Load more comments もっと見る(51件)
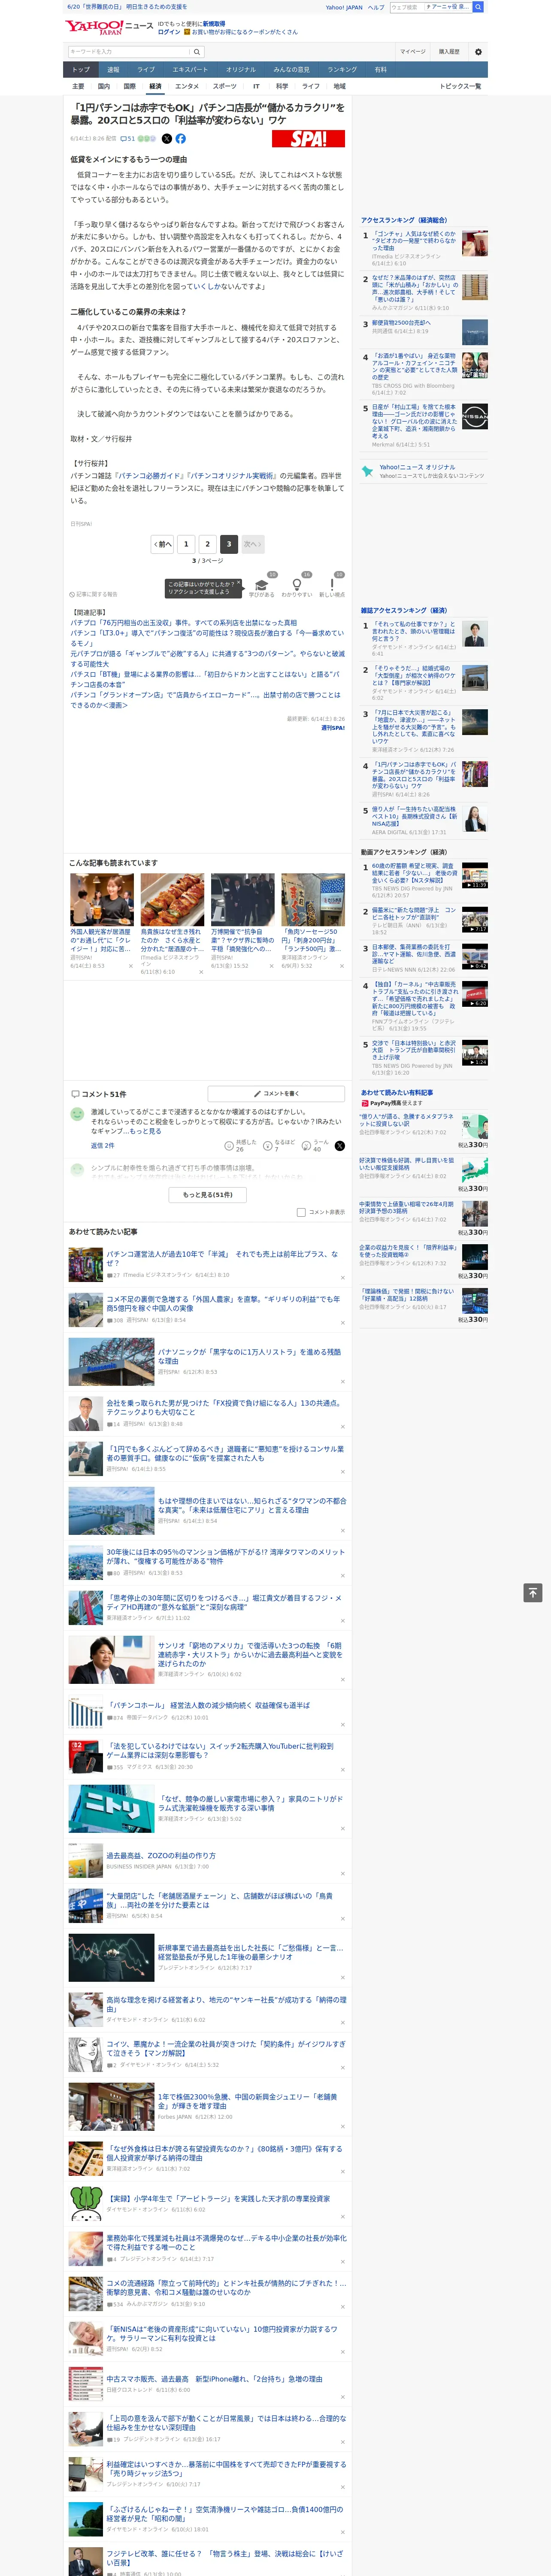 (x=208, y=1194)
